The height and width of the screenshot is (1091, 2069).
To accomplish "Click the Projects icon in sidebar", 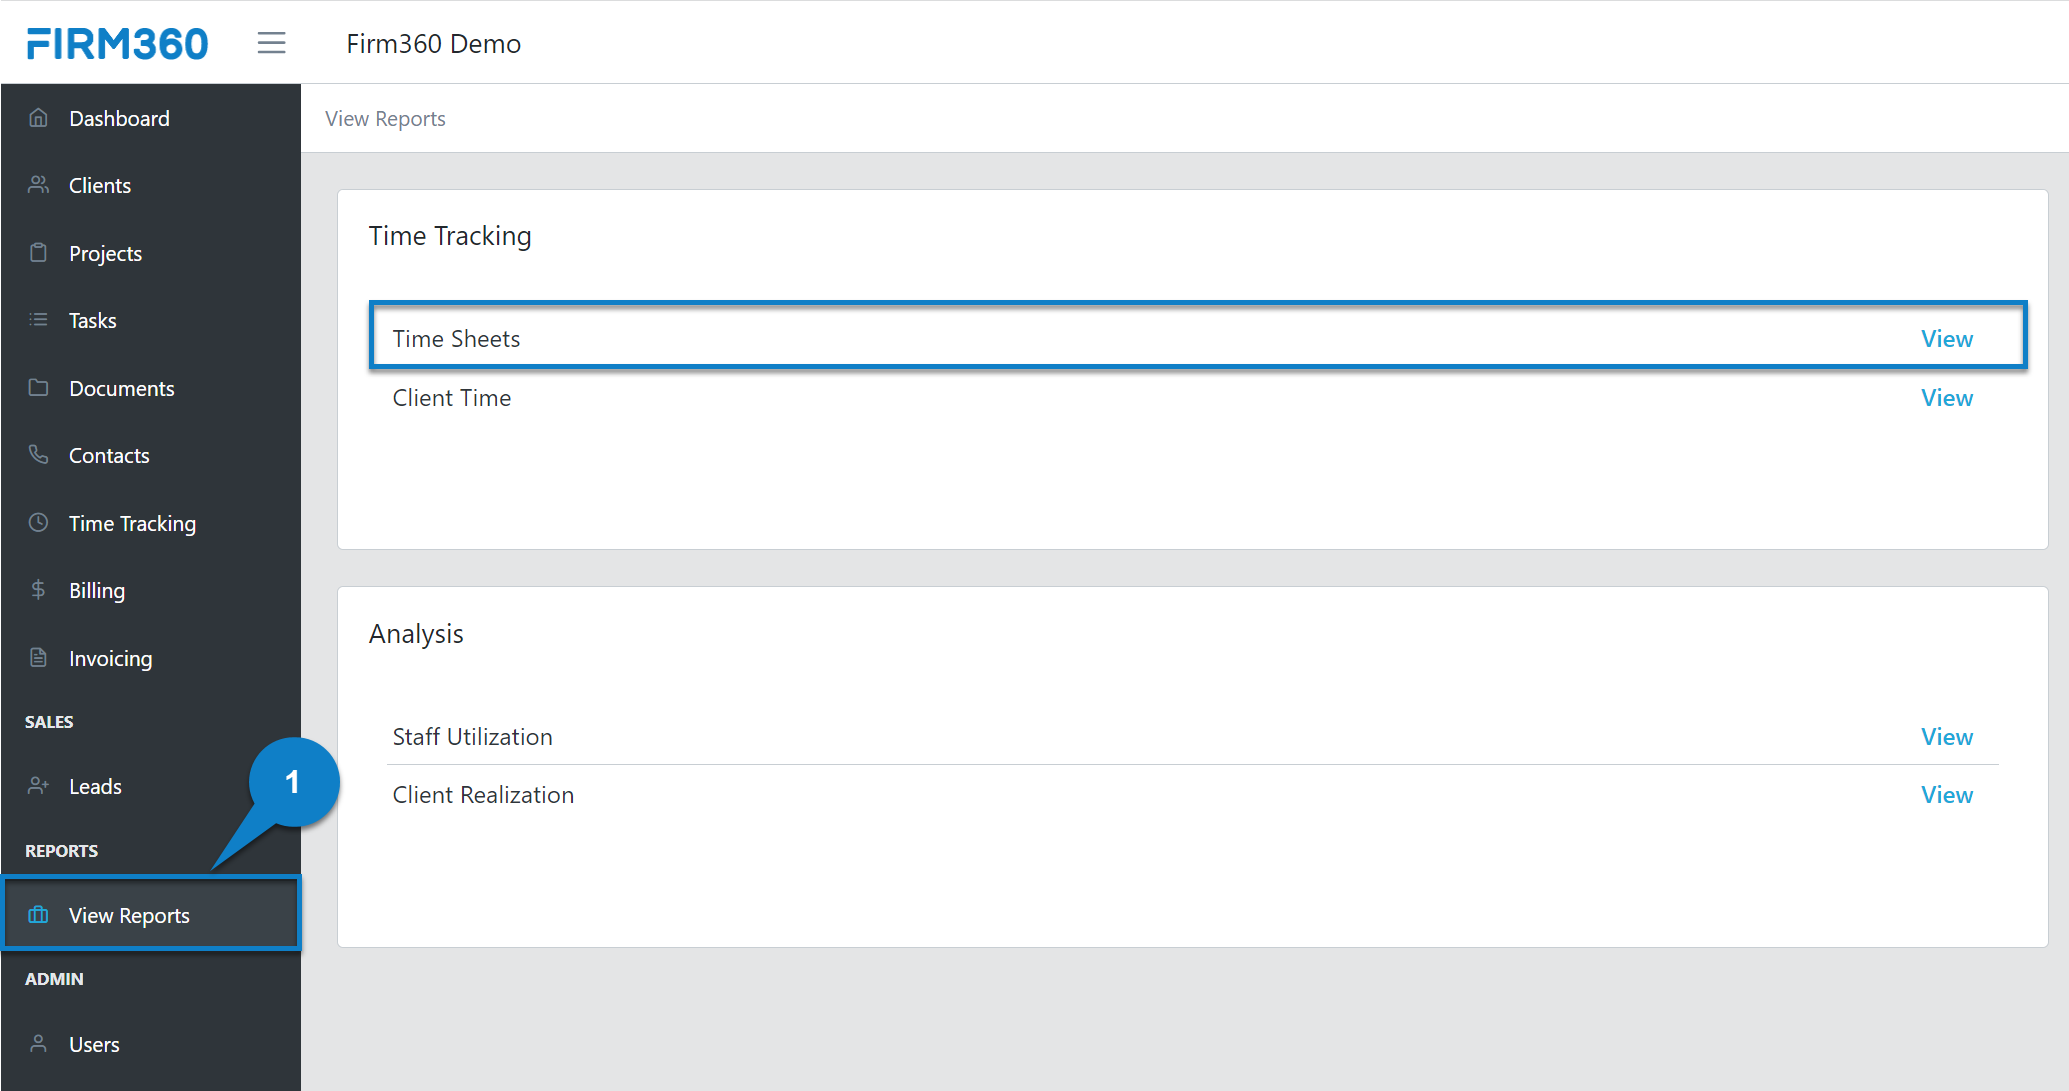I will click(x=37, y=253).
